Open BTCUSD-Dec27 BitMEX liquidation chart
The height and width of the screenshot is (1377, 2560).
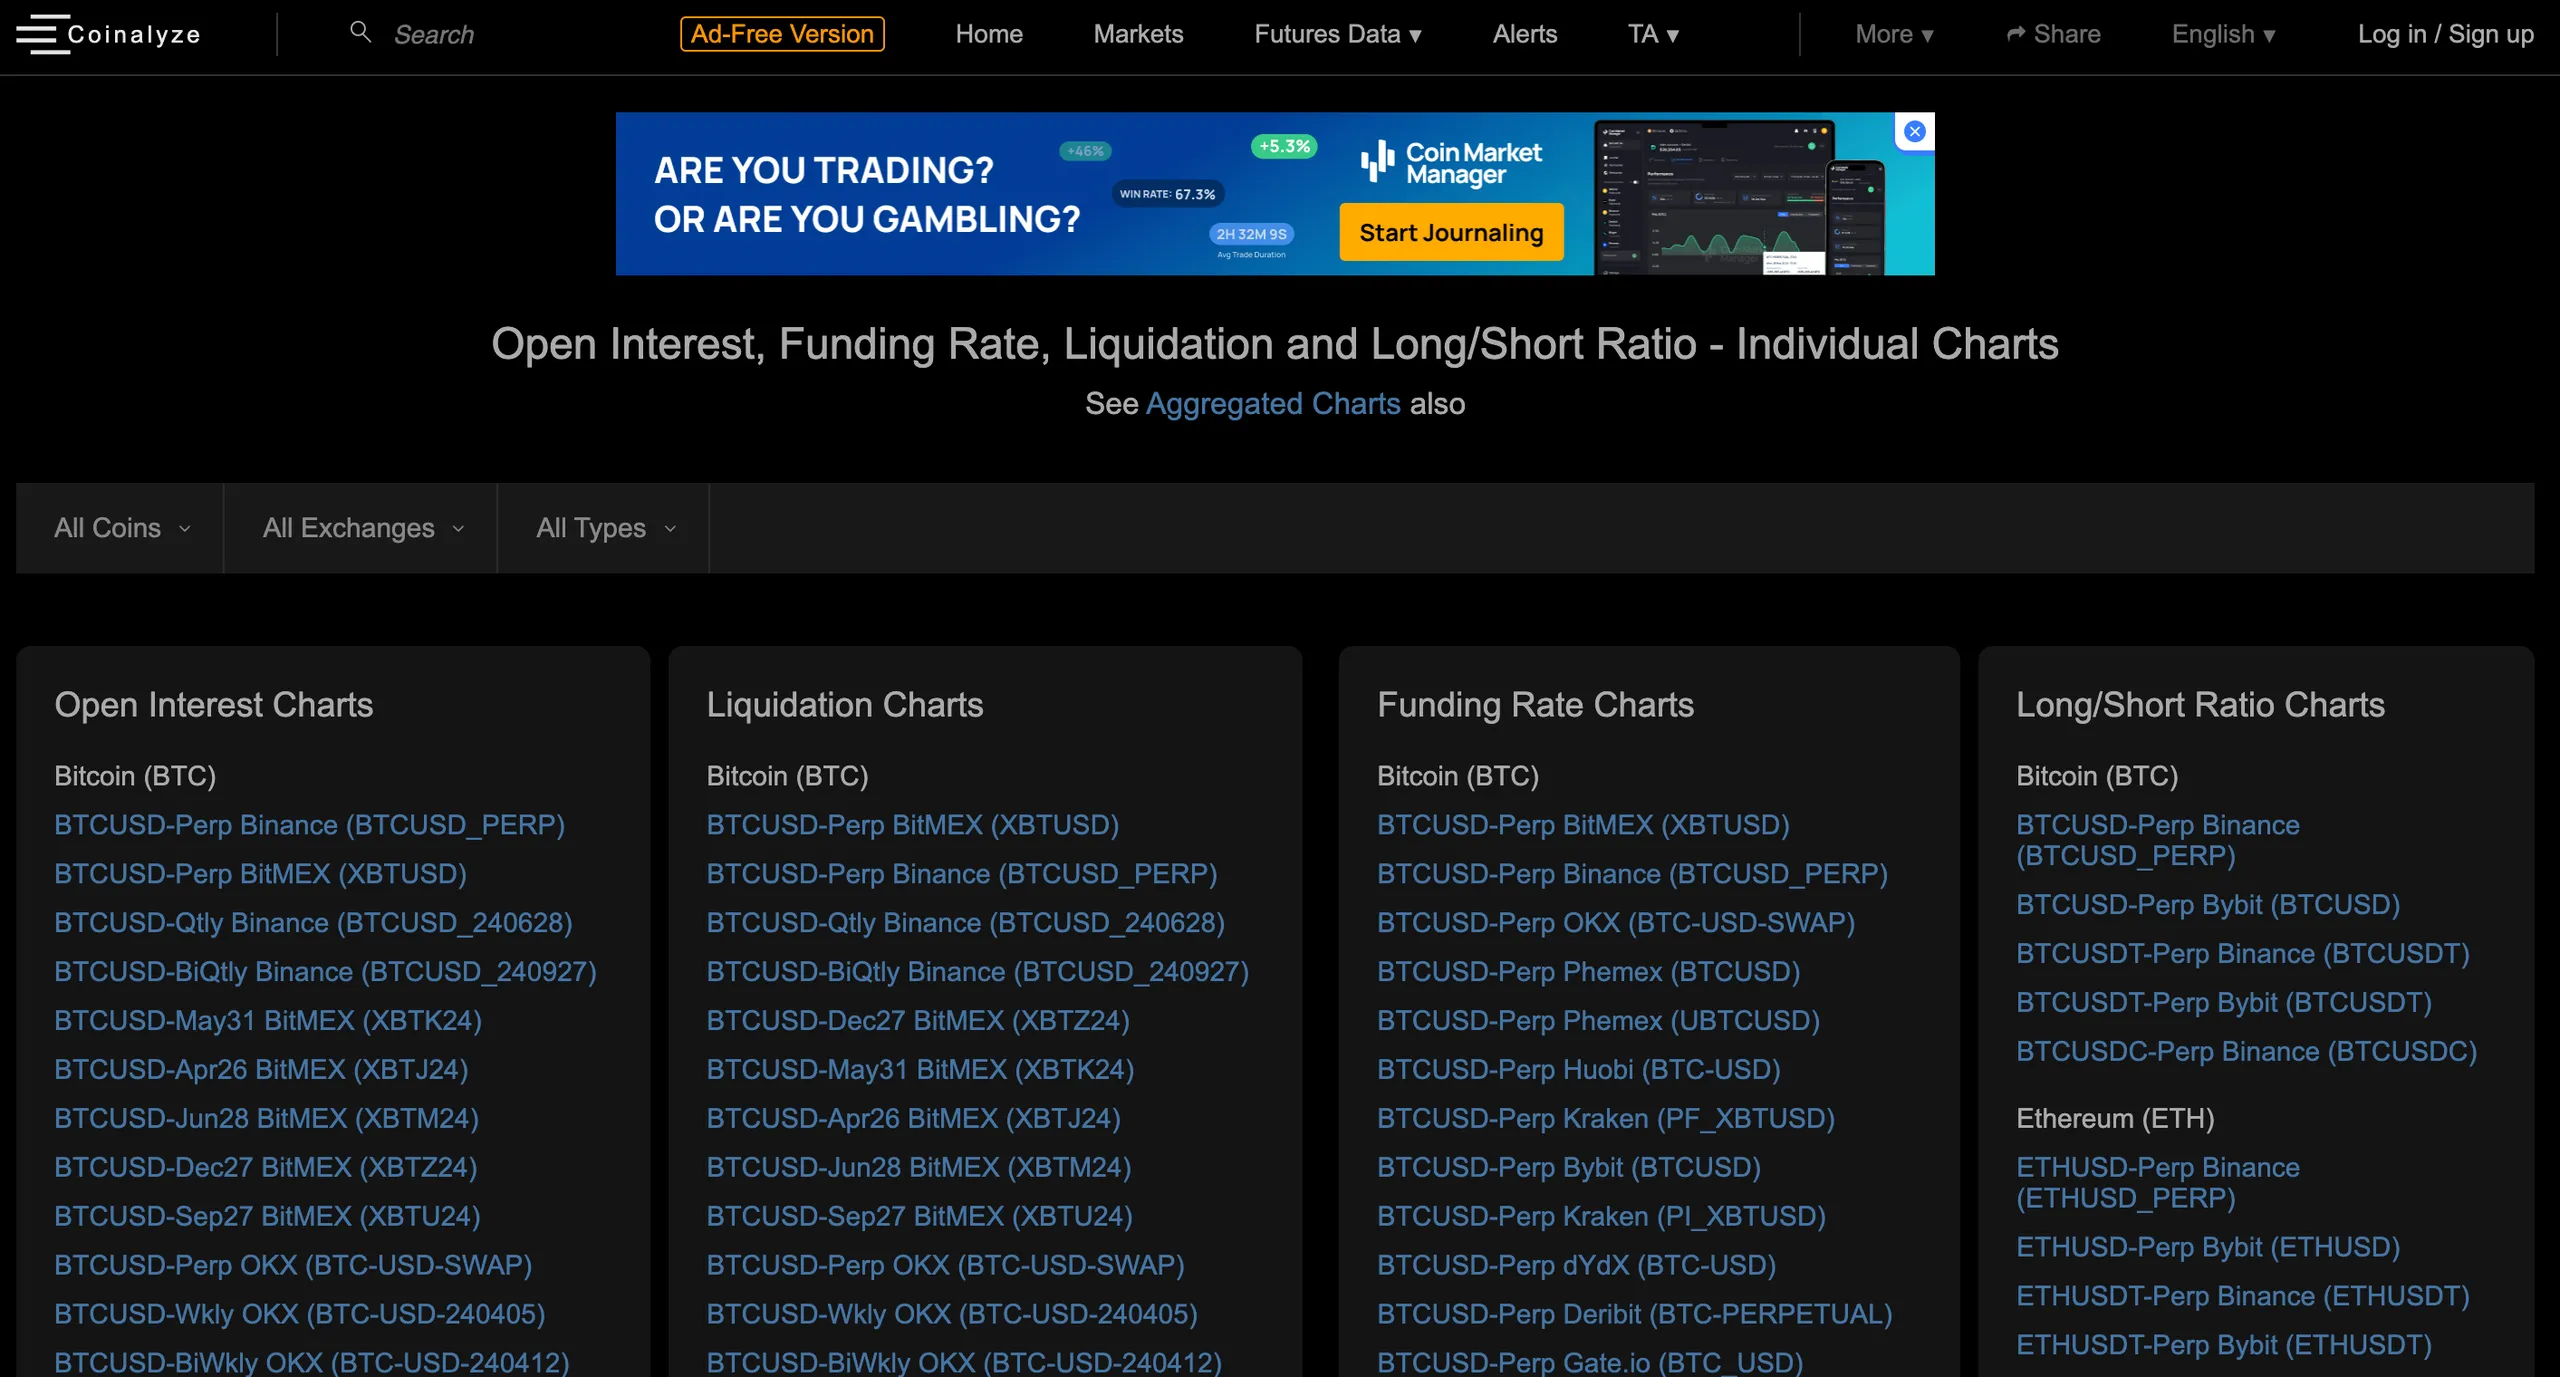pos(917,1021)
